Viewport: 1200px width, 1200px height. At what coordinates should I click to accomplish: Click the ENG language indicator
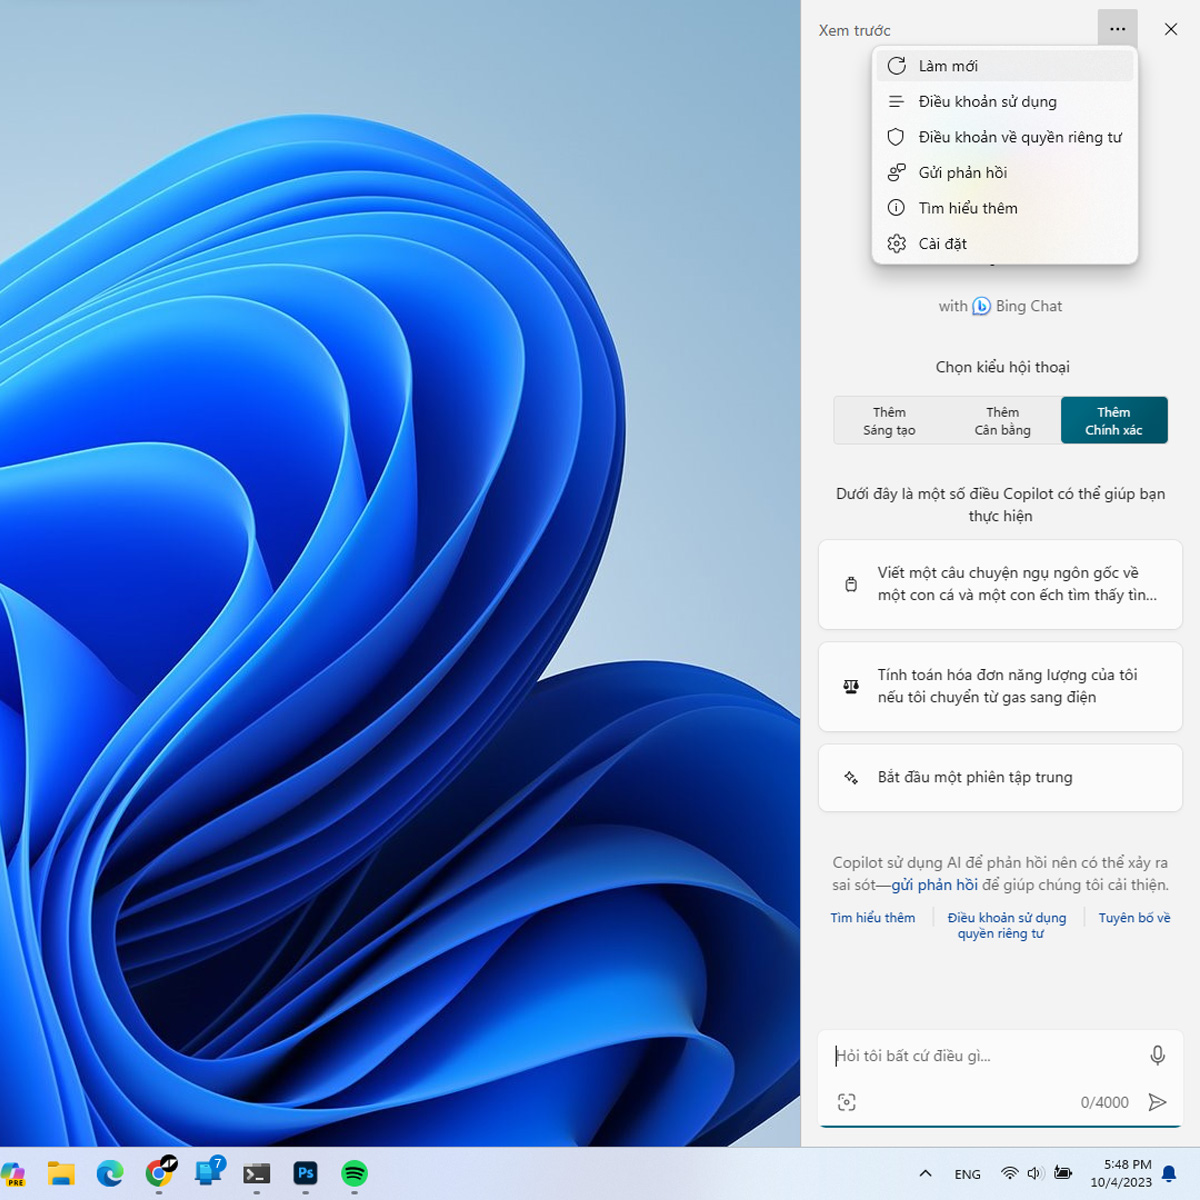click(x=967, y=1175)
